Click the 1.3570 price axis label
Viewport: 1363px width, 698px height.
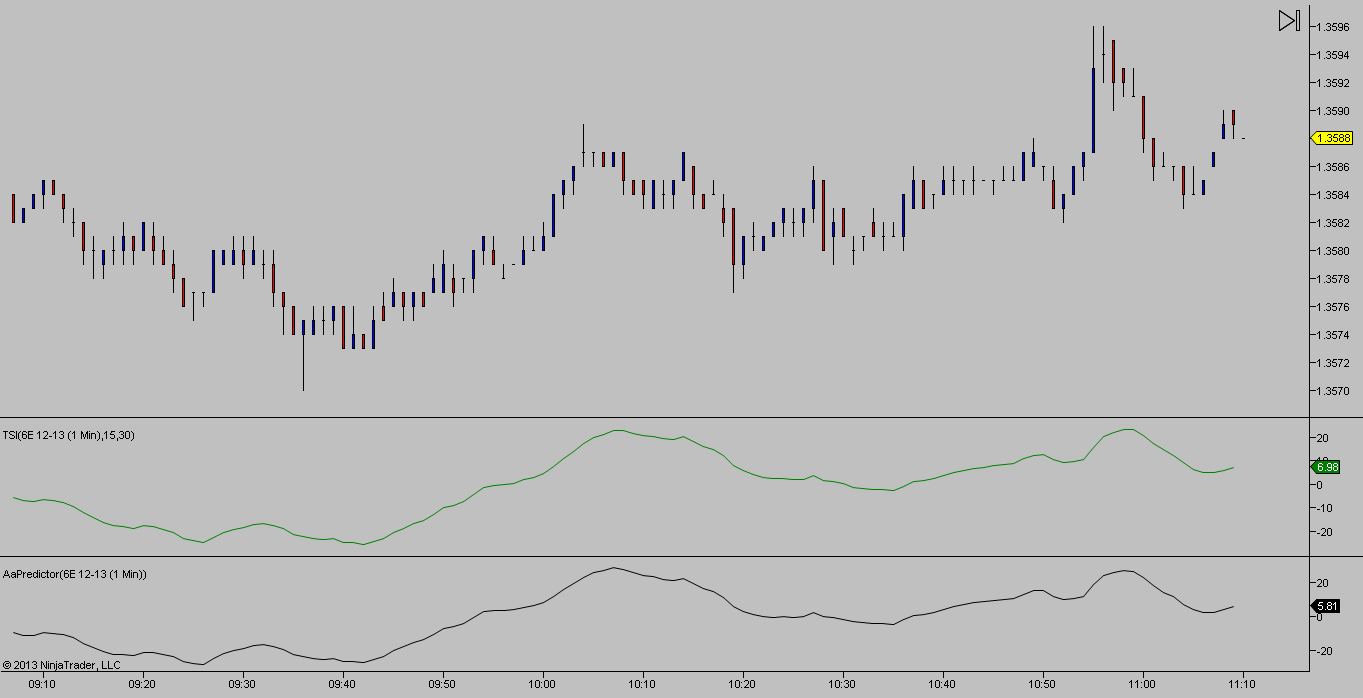(x=1335, y=391)
